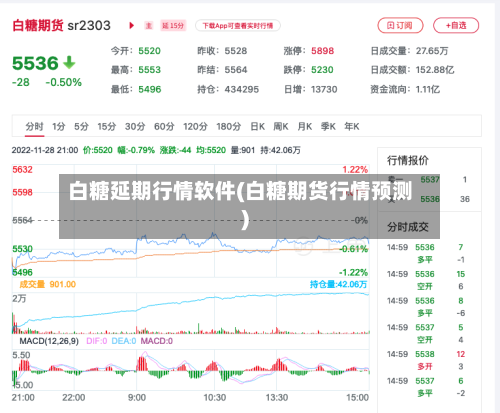Switch to the 180分 chart tab
500x413 pixels.
tap(228, 126)
